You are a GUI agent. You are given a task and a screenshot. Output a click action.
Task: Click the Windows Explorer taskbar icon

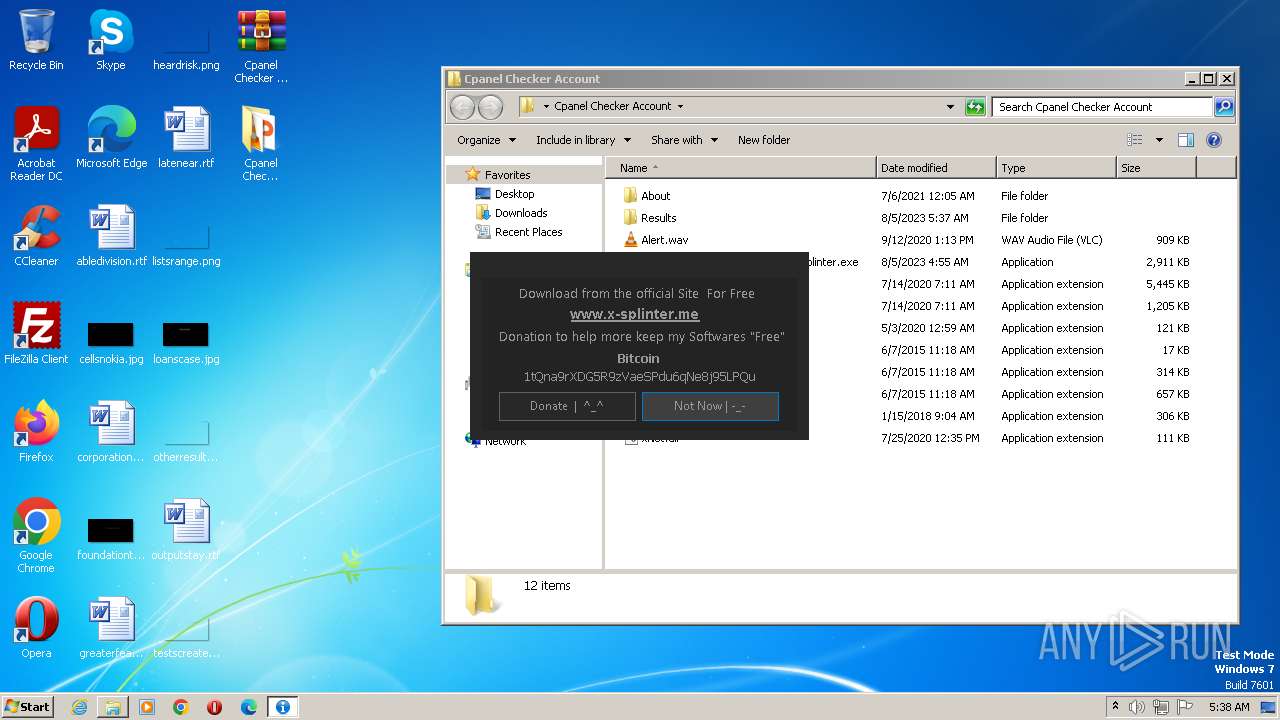point(113,707)
